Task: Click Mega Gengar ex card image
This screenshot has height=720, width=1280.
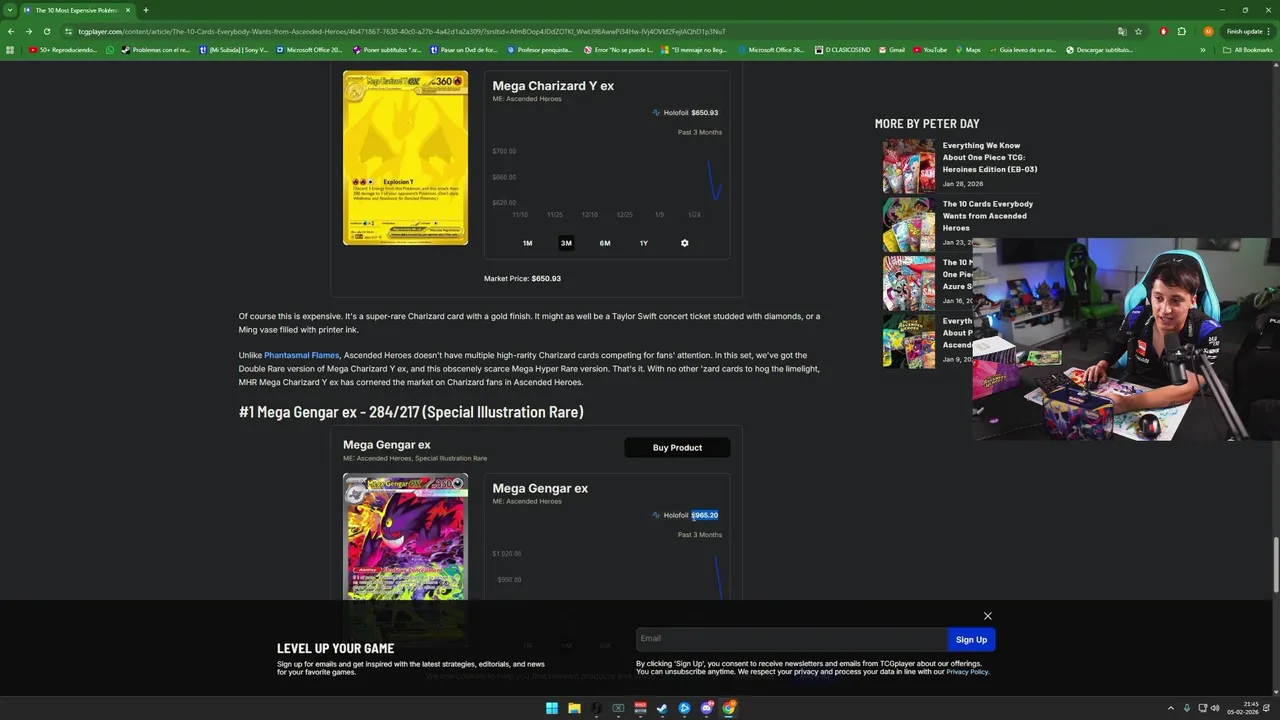Action: pyautogui.click(x=405, y=537)
